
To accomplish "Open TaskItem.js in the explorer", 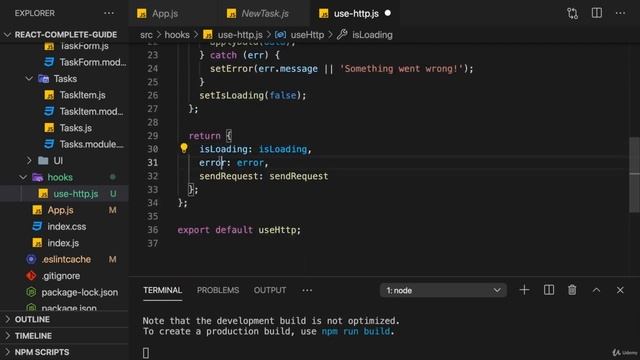I will [82, 95].
